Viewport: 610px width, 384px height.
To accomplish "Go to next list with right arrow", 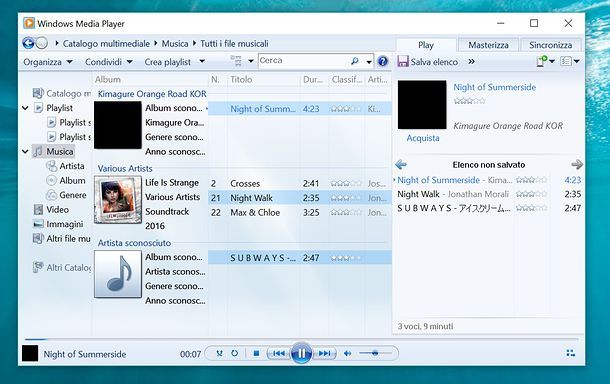I will click(x=577, y=165).
